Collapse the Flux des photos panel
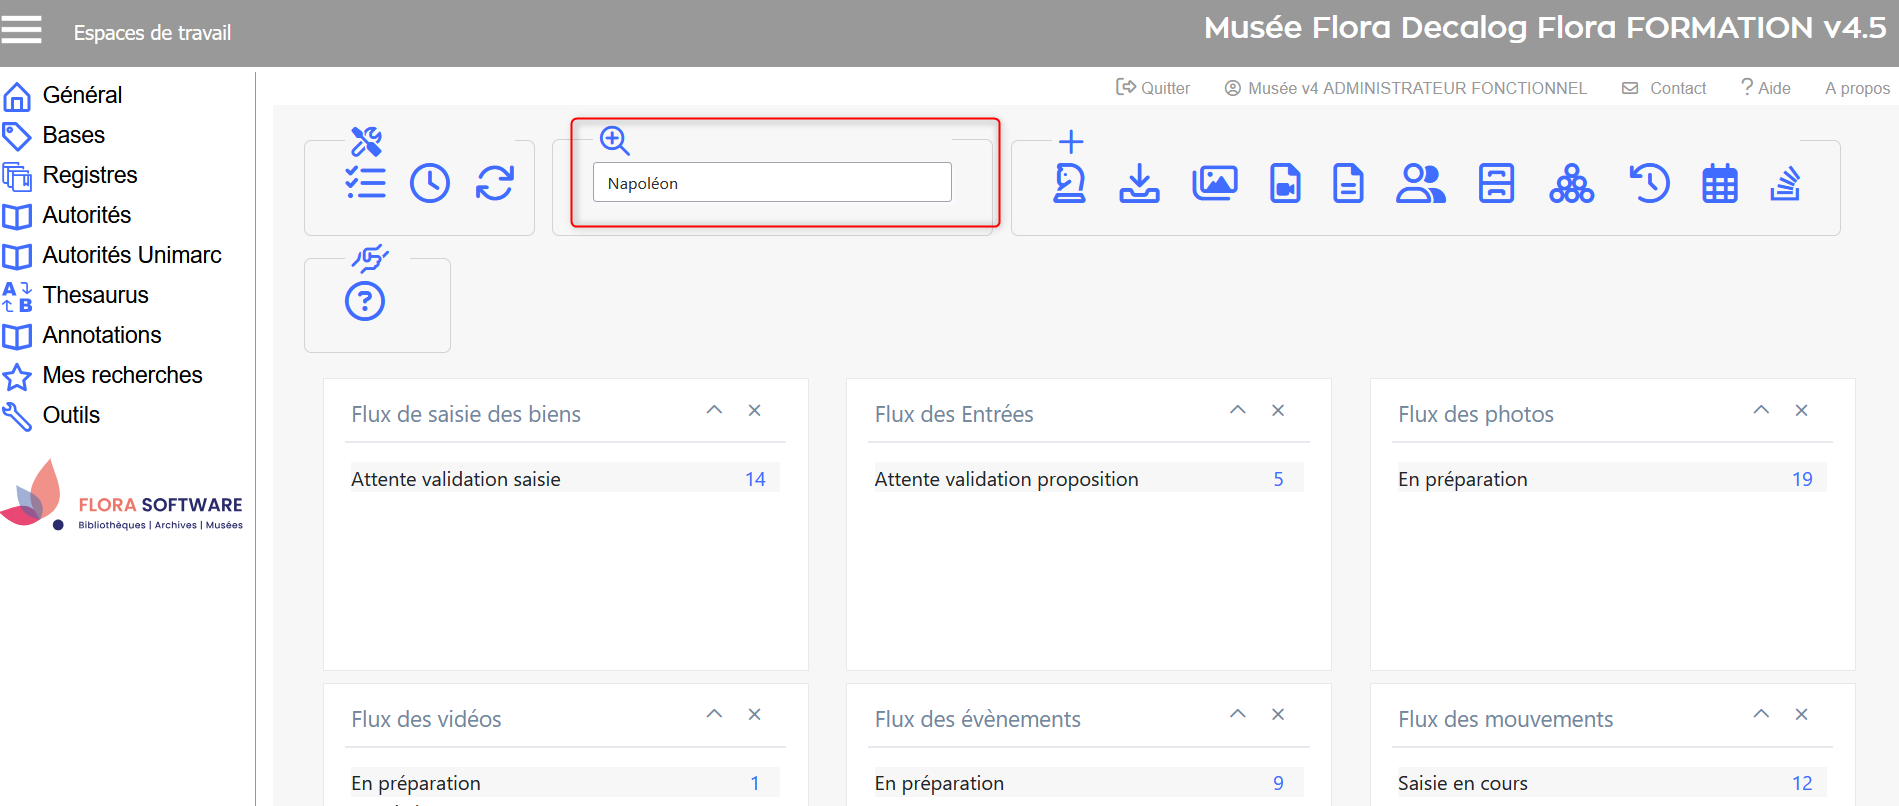 pyautogui.click(x=1761, y=410)
